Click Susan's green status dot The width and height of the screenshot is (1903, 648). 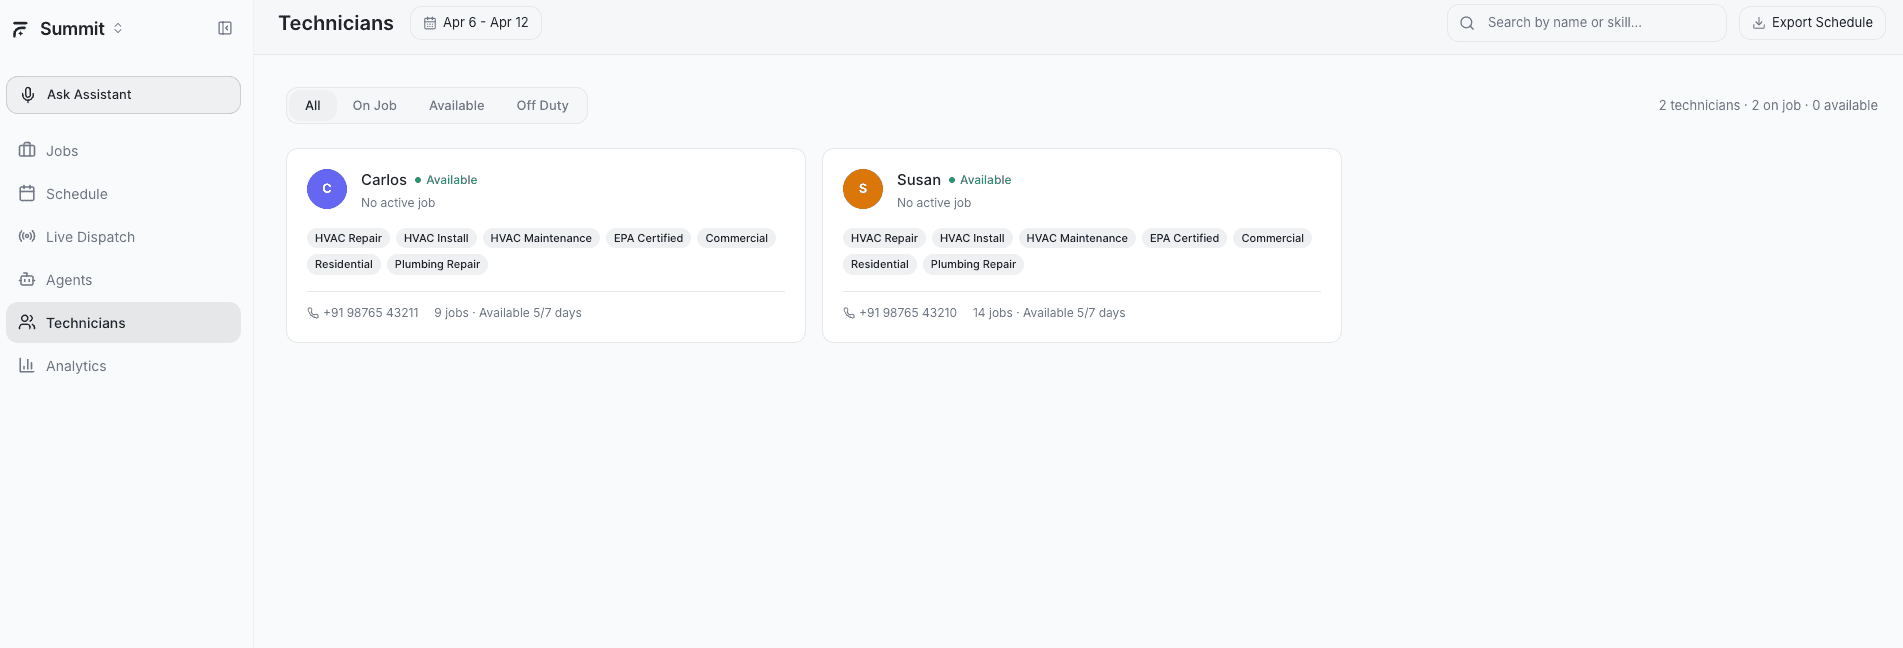[x=952, y=180]
